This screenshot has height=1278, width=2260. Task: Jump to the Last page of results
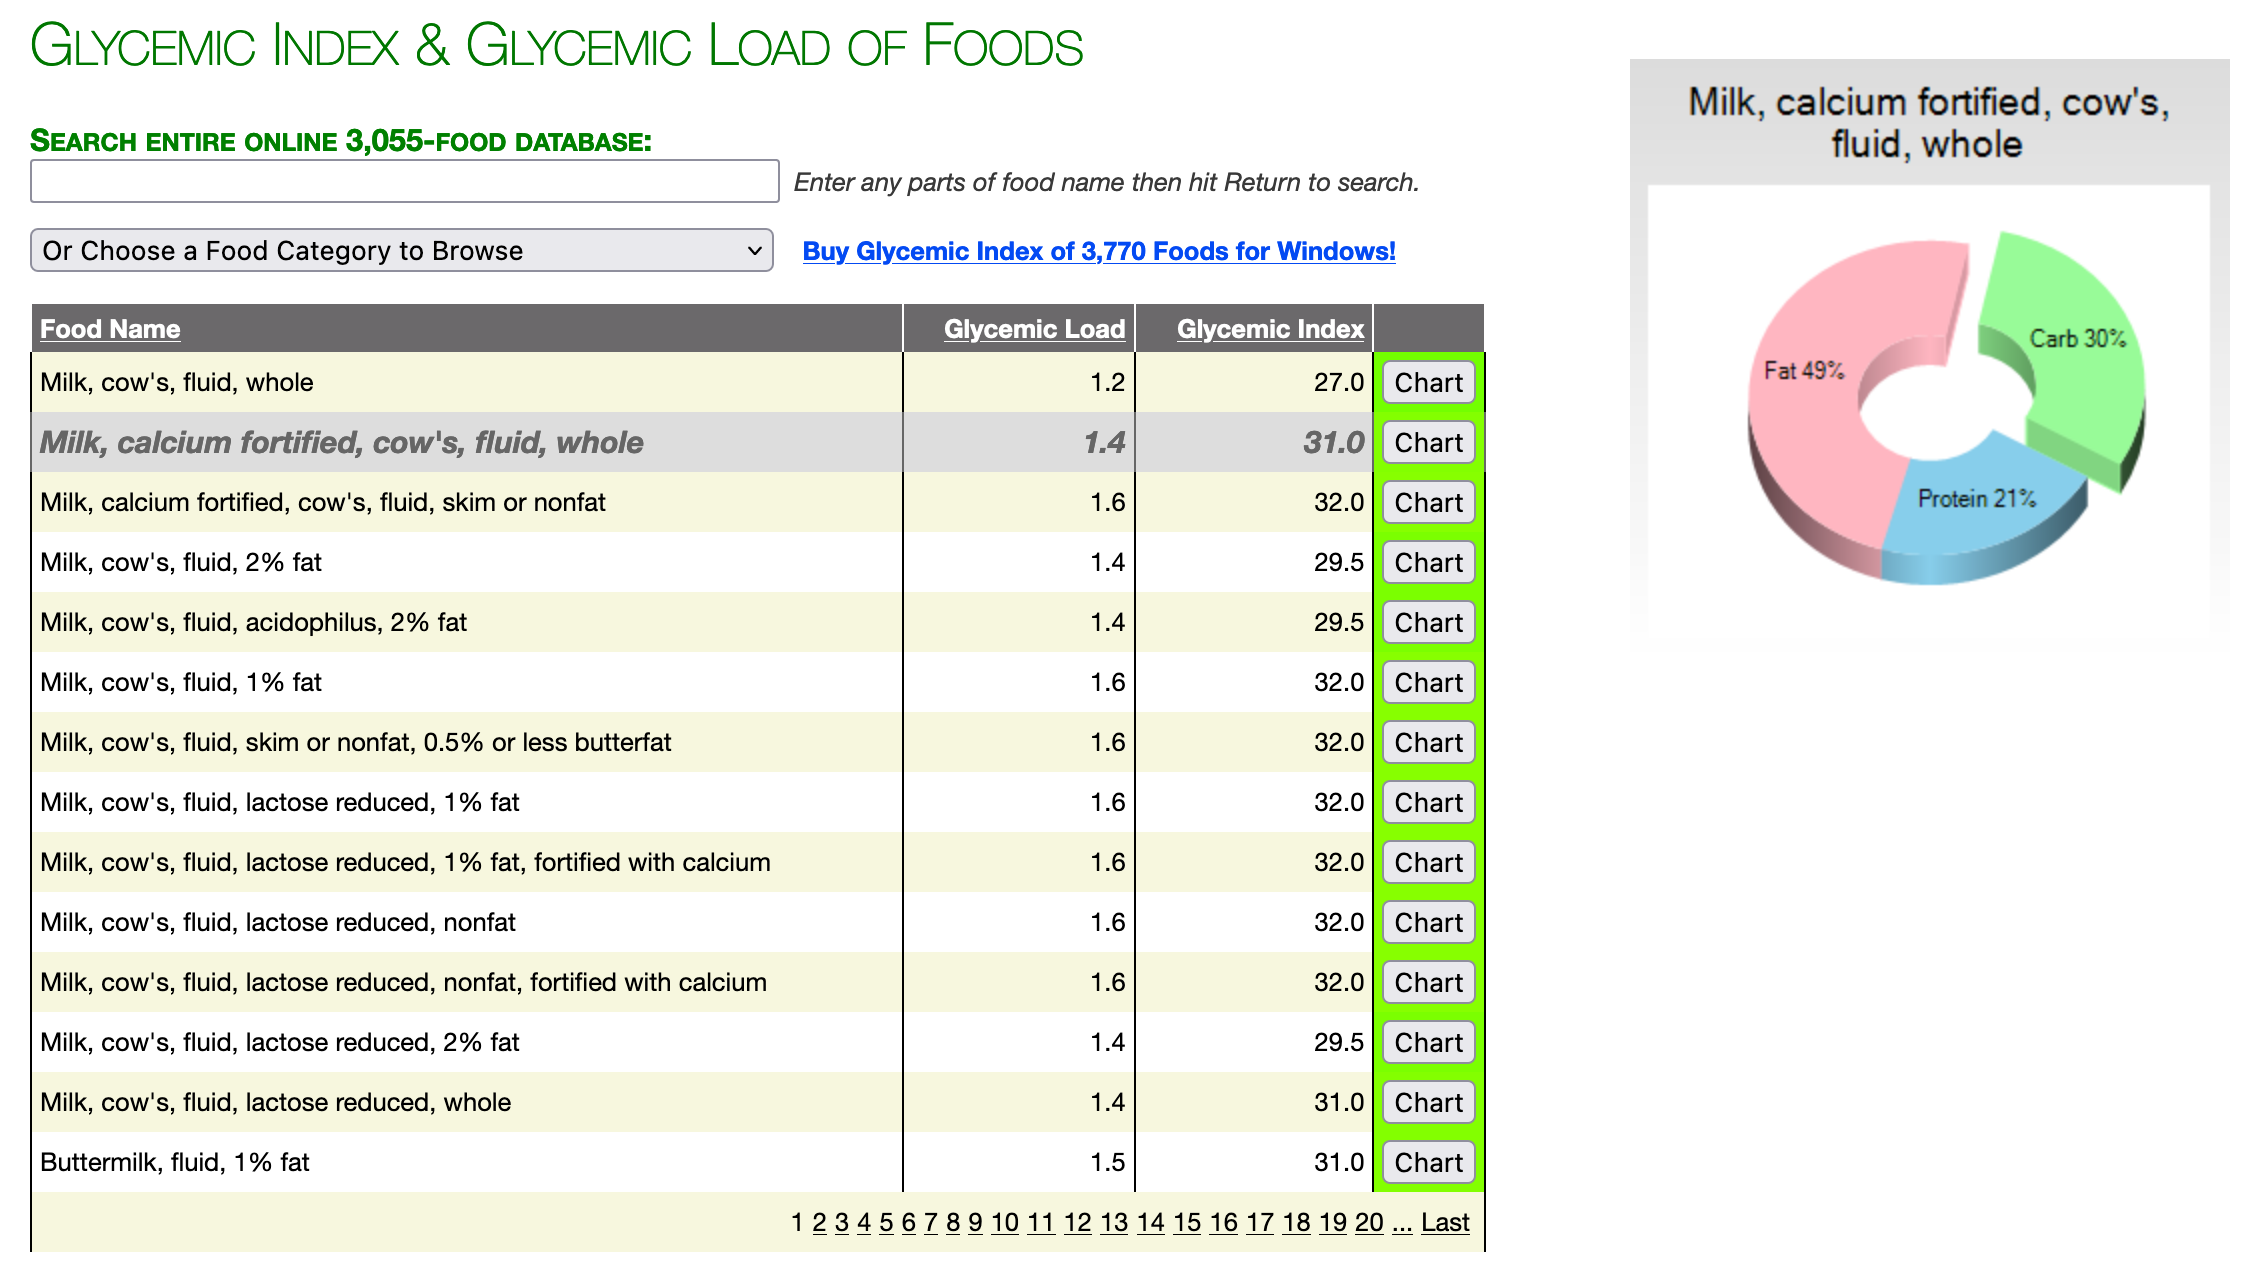1445,1222
